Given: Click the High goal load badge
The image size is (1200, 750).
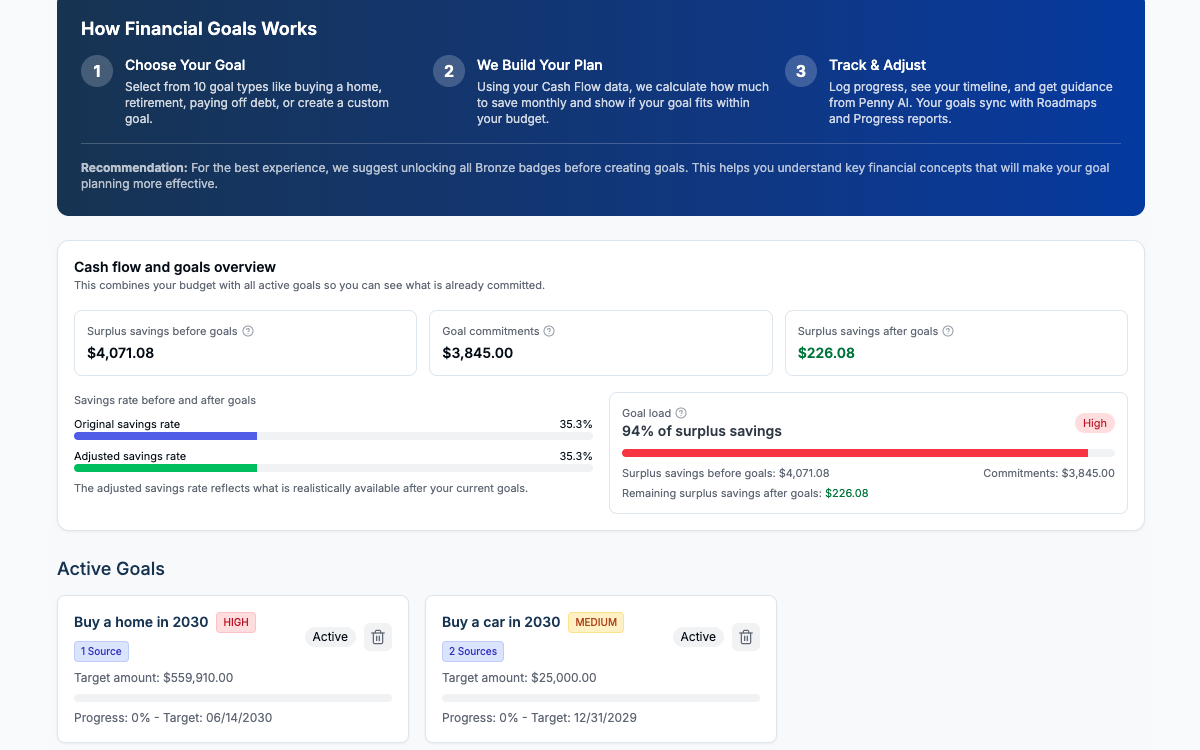Looking at the screenshot, I should tap(1095, 423).
